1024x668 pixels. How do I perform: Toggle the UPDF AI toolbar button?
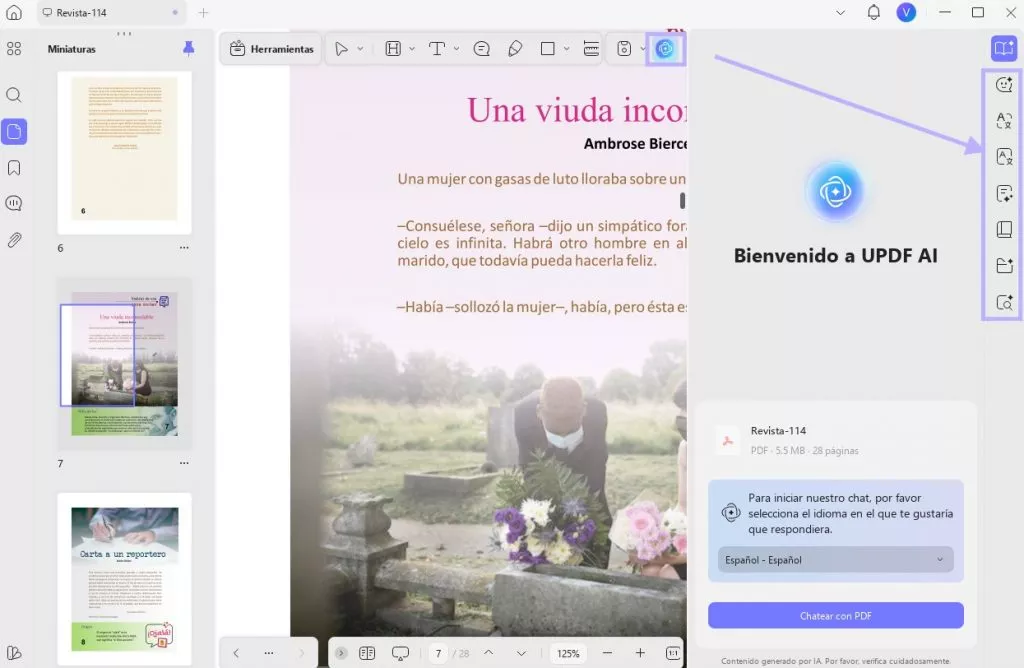[665, 49]
